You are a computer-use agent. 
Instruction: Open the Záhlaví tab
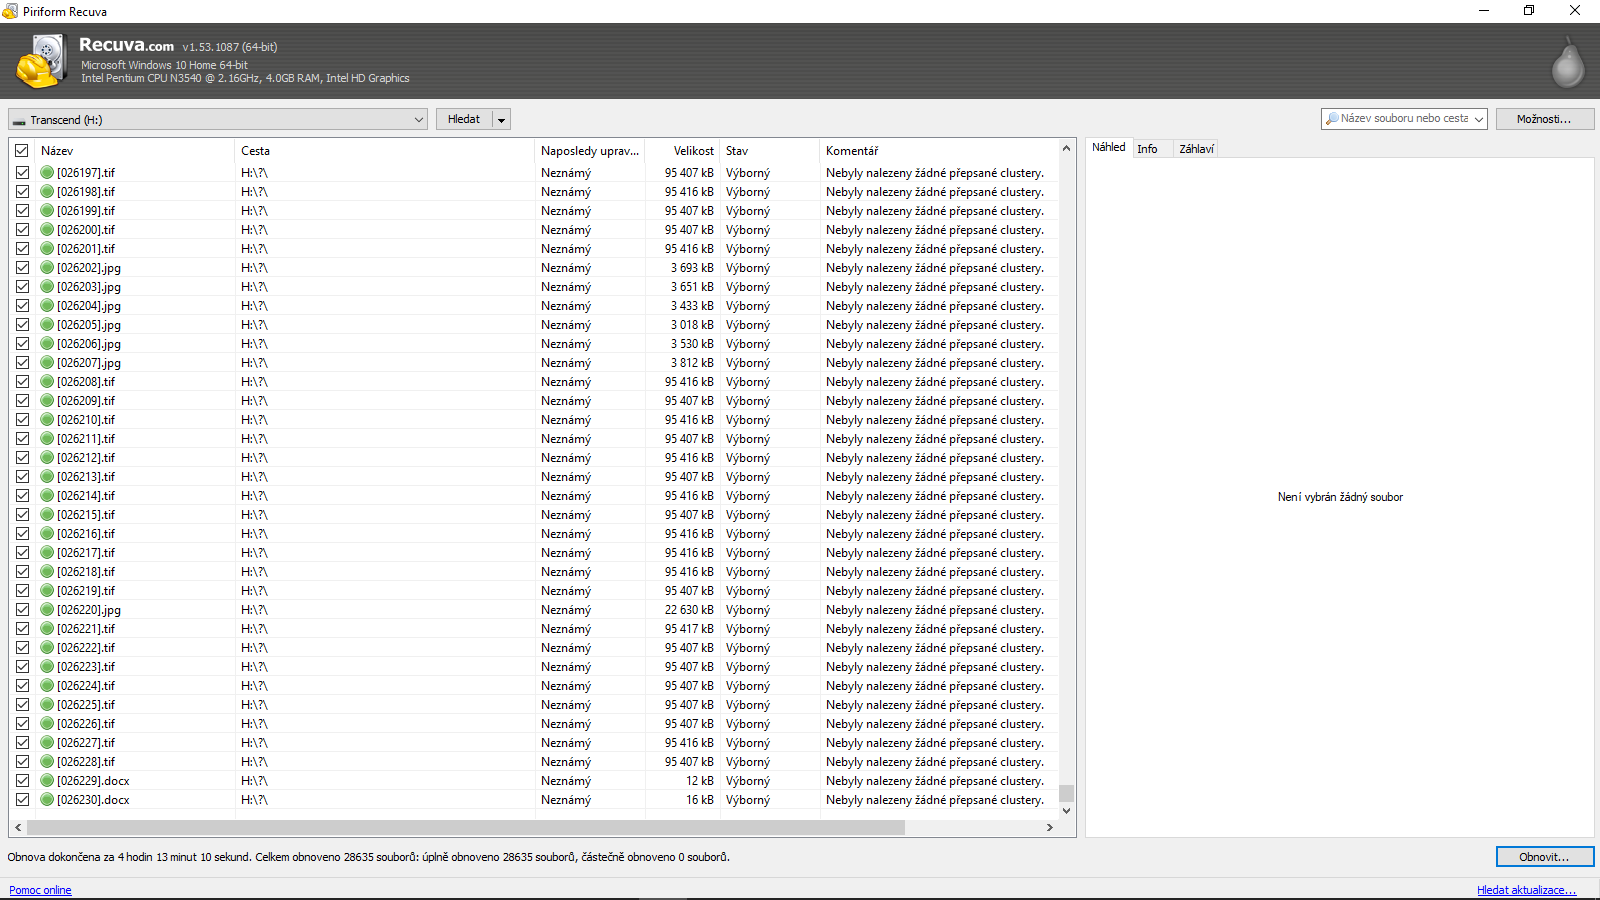click(1196, 149)
